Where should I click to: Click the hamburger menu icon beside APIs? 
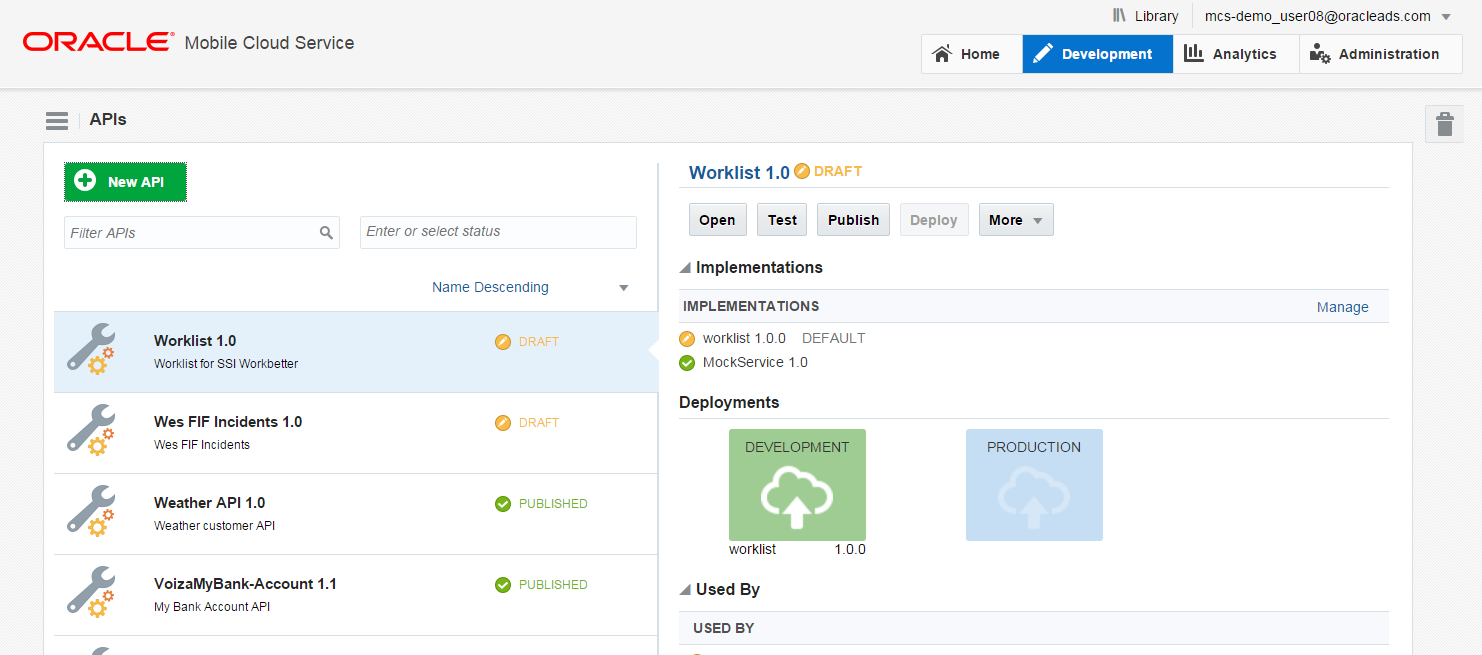click(x=56, y=121)
